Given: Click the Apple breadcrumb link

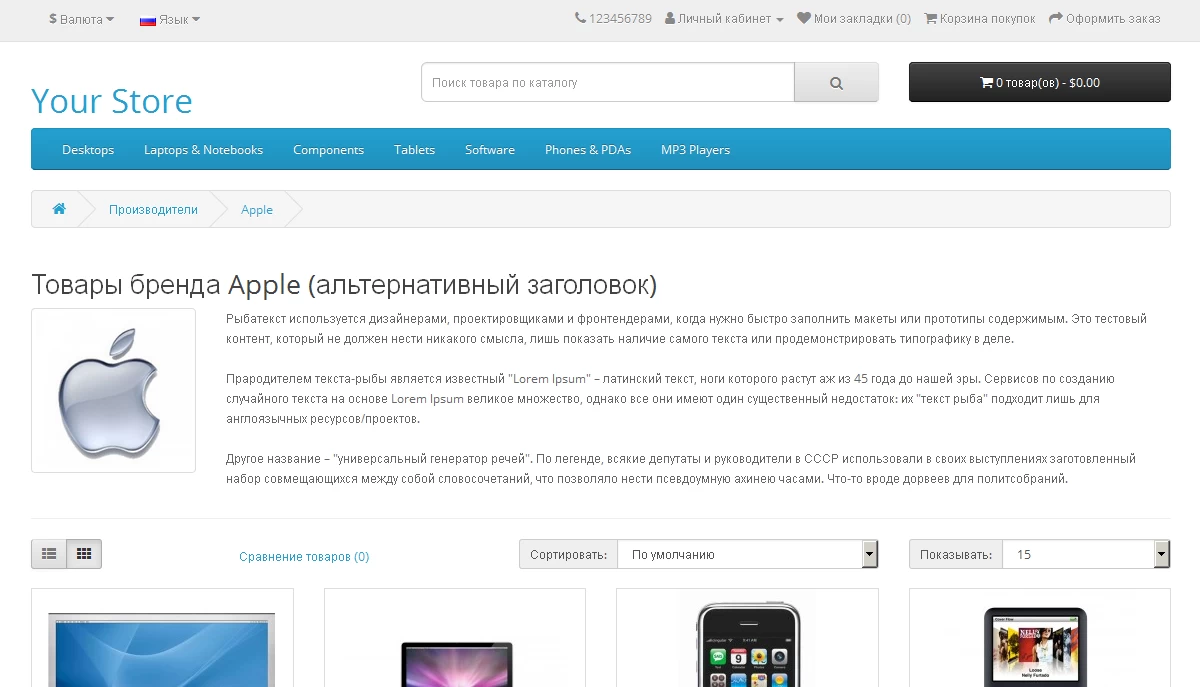Looking at the screenshot, I should pos(257,209).
